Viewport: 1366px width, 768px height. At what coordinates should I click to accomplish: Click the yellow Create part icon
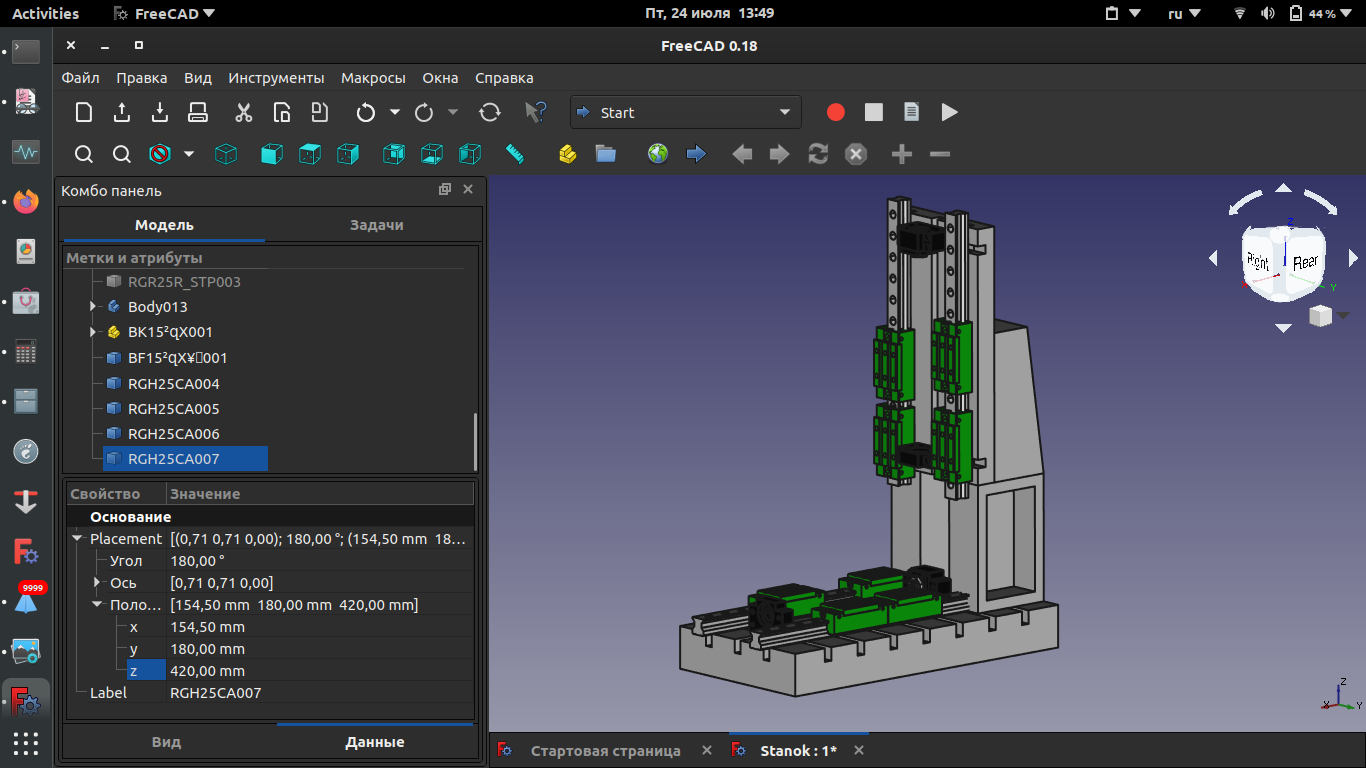click(x=568, y=154)
